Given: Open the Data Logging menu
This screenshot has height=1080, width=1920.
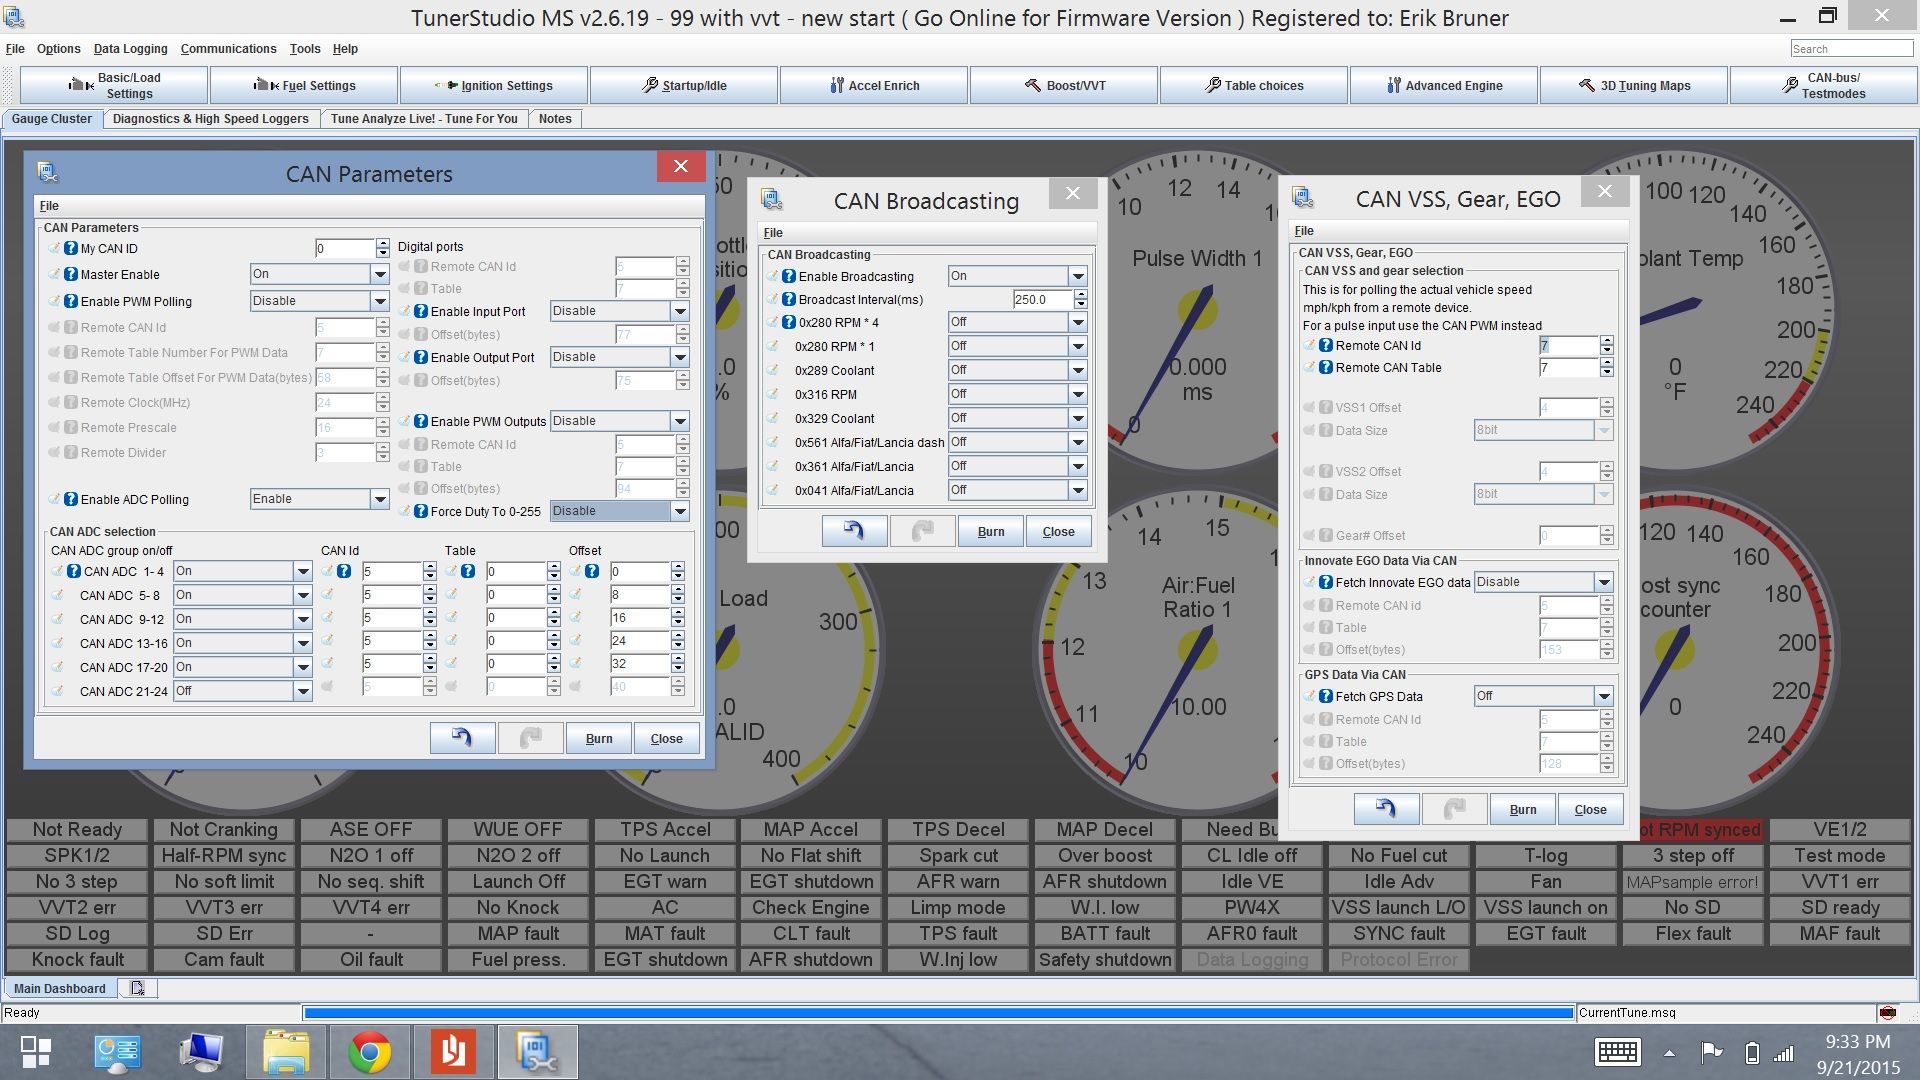Looking at the screenshot, I should coord(130,49).
